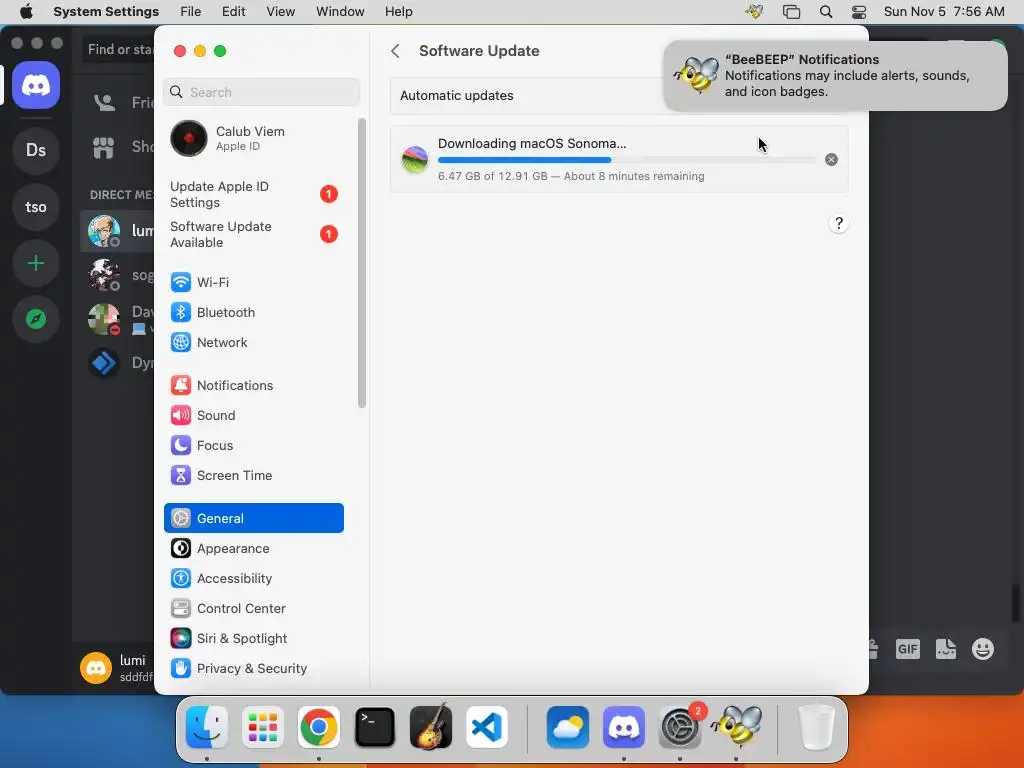Click Discord Find or start search box
The height and width of the screenshot is (768, 1024).
(x=119, y=49)
